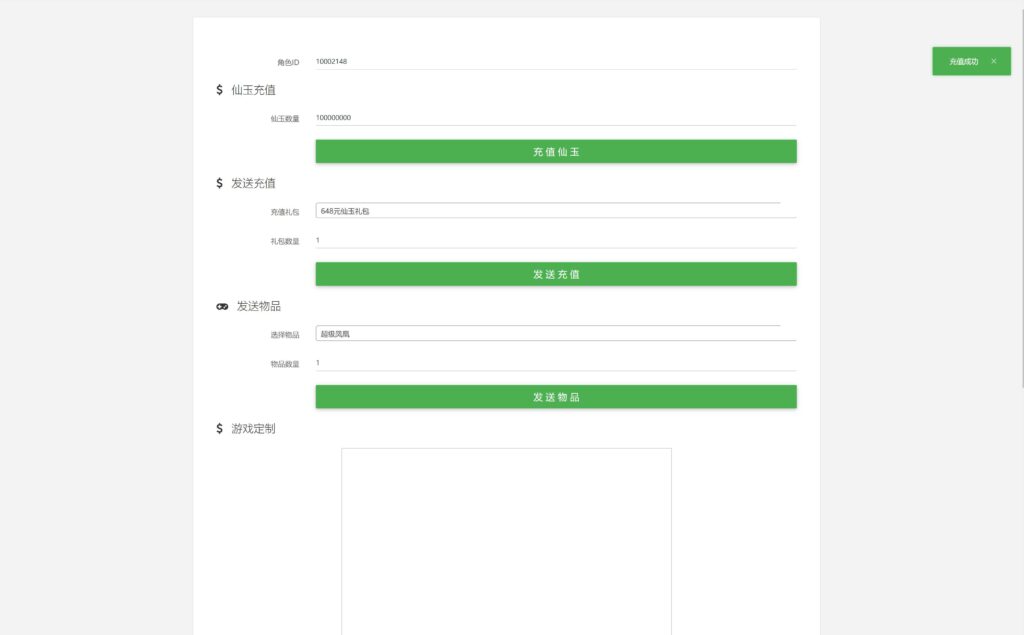Click the 物品数量 item quantity field
The width and height of the screenshot is (1024, 635).
pos(553,363)
